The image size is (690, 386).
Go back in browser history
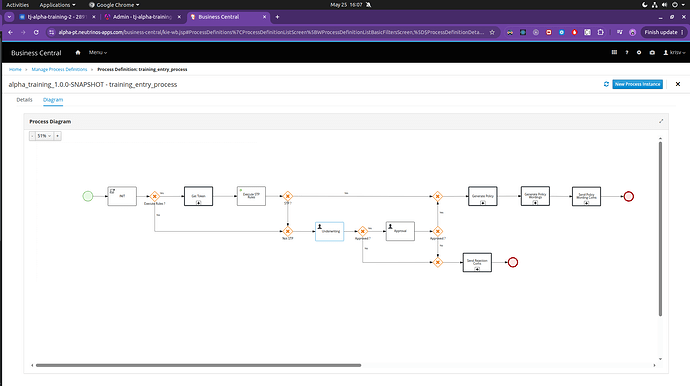[11, 32]
